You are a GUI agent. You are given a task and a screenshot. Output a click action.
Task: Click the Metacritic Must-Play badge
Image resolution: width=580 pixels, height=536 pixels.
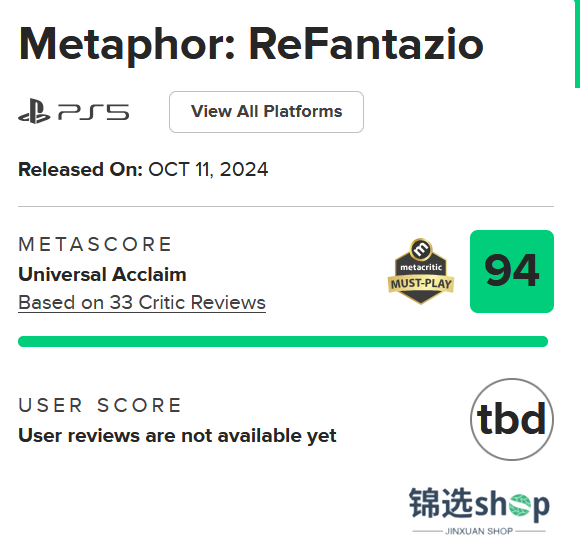[421, 271]
